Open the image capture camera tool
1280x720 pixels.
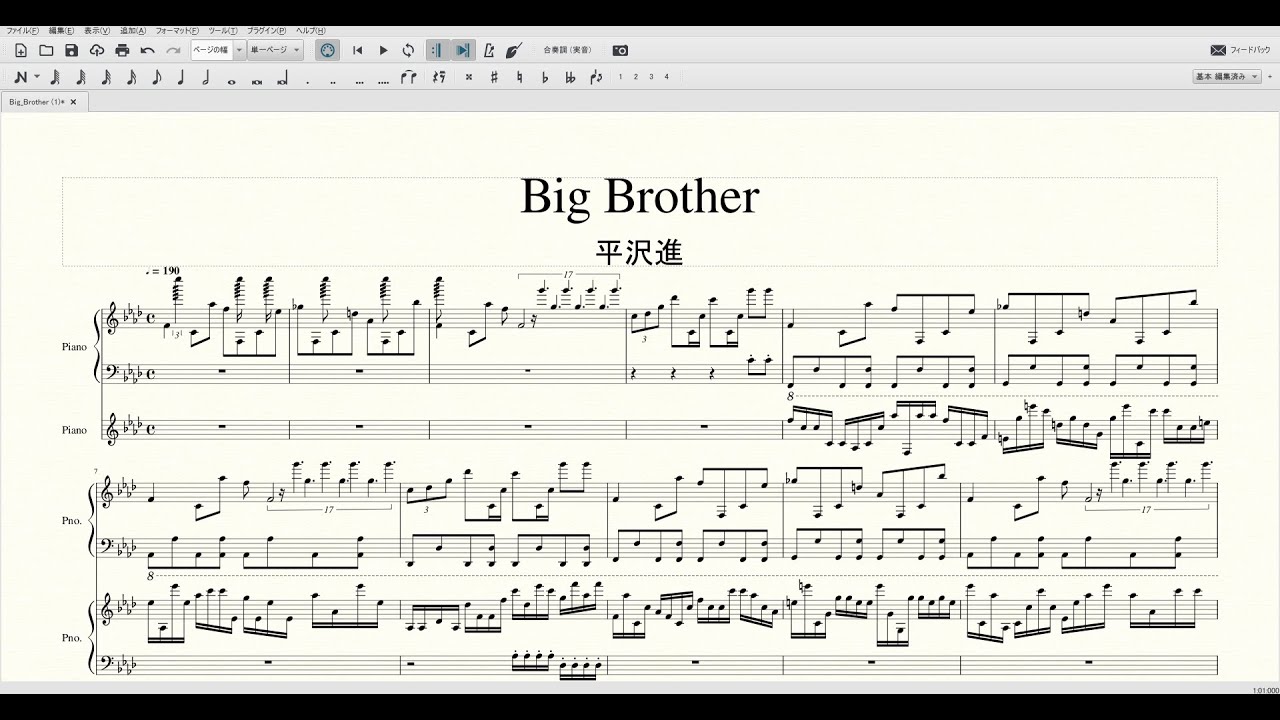coord(620,50)
